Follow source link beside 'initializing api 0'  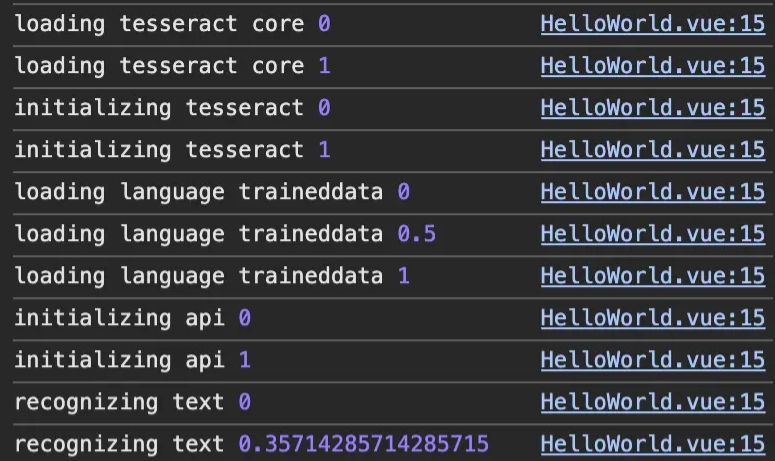pyautogui.click(x=653, y=318)
